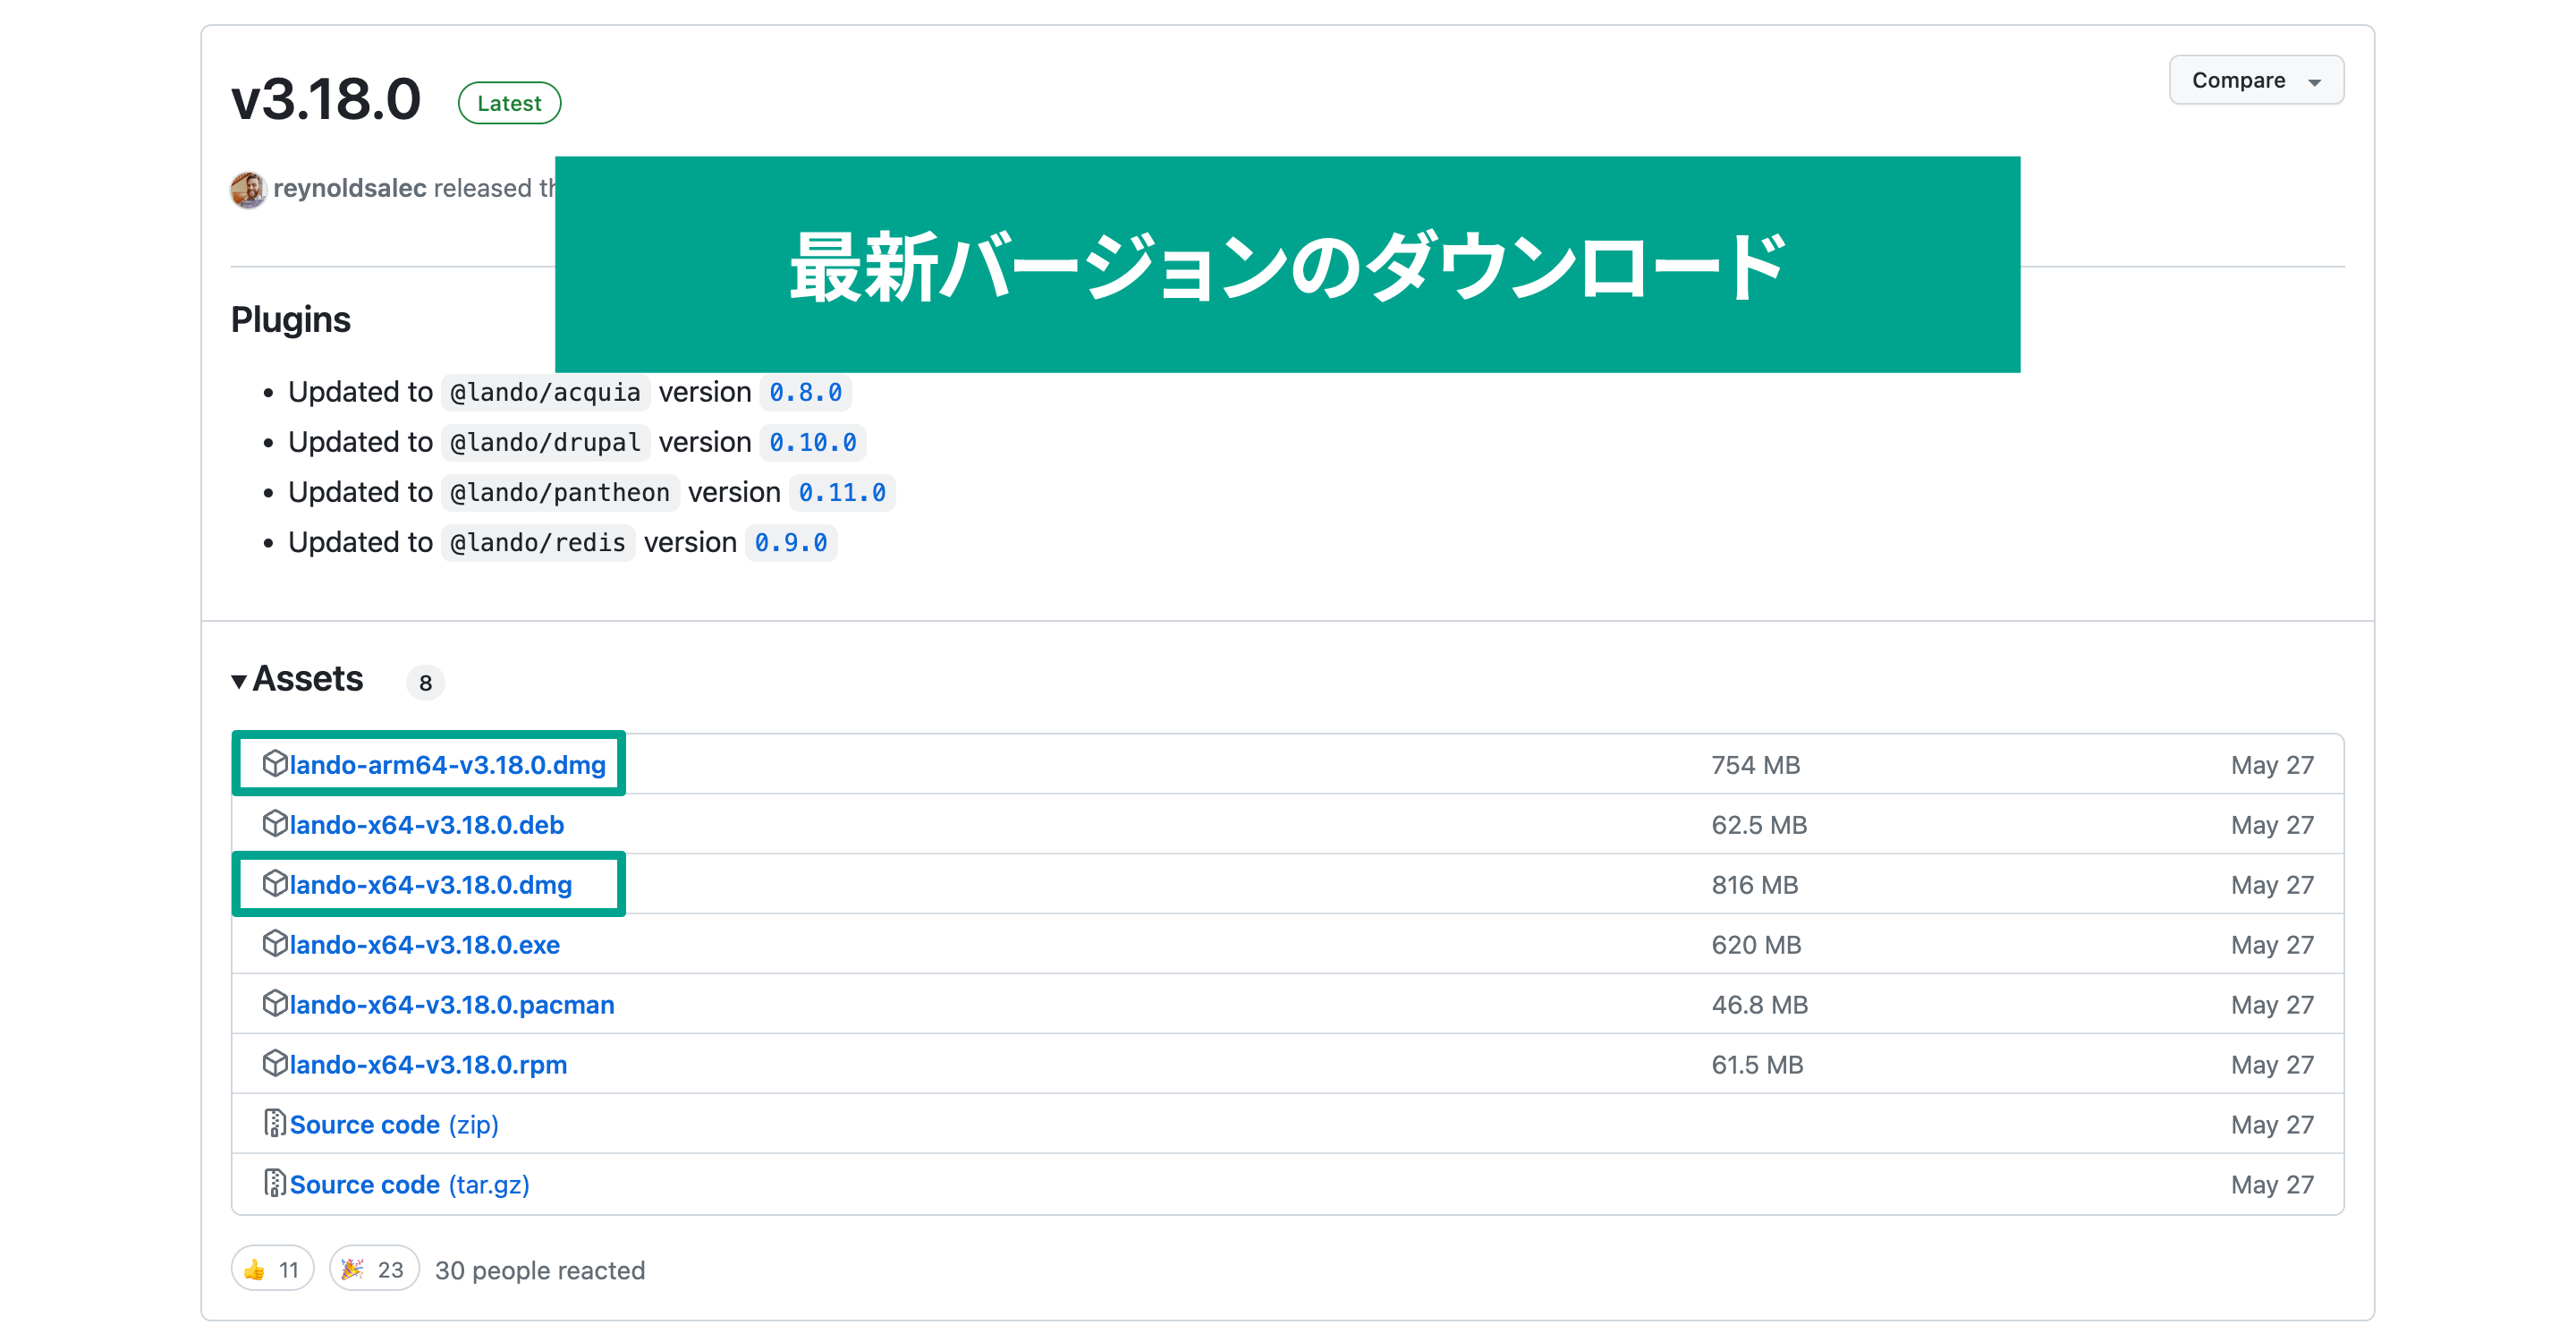The width and height of the screenshot is (2576, 1342).
Task: Click package icon beside lando-arm64 dmg
Action: coord(275,763)
